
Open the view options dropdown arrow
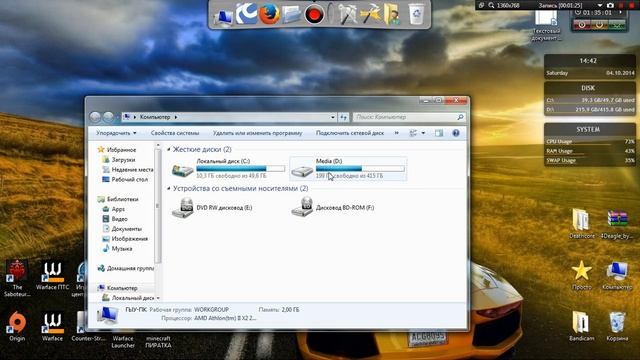point(423,133)
